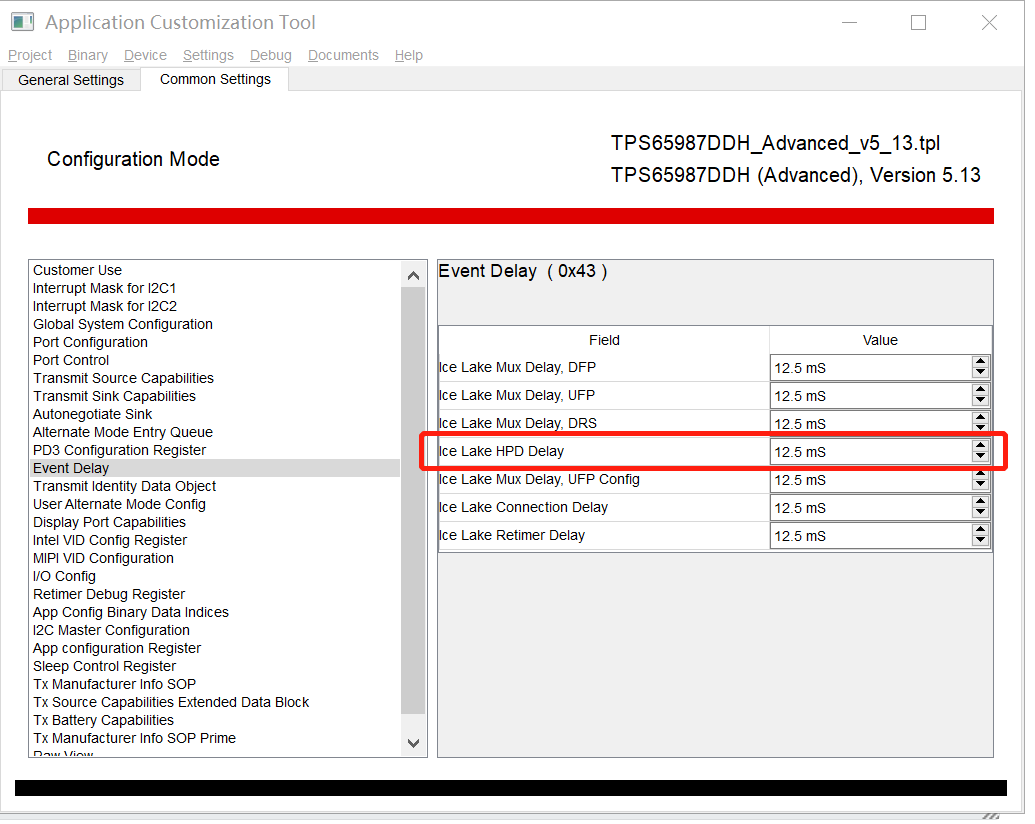Open the Settings menu
This screenshot has width=1035, height=824.
click(x=208, y=55)
